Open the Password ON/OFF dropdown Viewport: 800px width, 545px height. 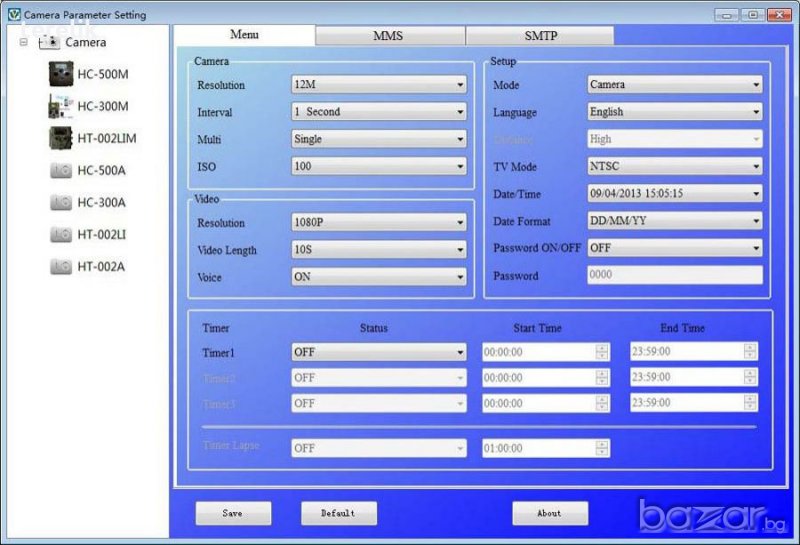tap(675, 247)
